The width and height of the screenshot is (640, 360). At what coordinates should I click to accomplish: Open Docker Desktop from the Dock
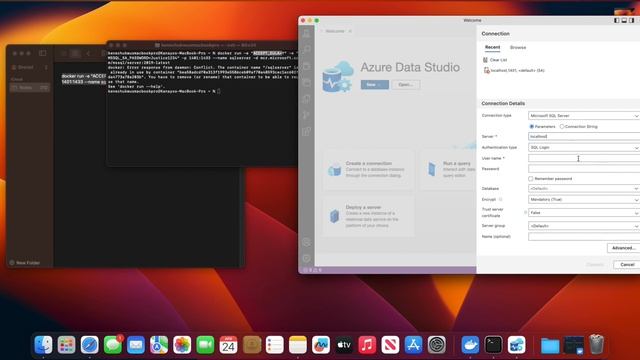470,345
